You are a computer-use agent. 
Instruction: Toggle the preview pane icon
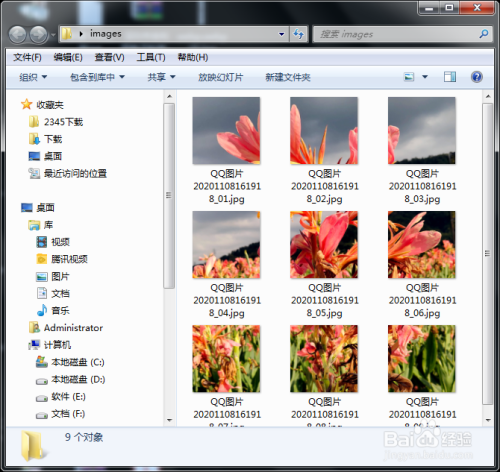[450, 77]
